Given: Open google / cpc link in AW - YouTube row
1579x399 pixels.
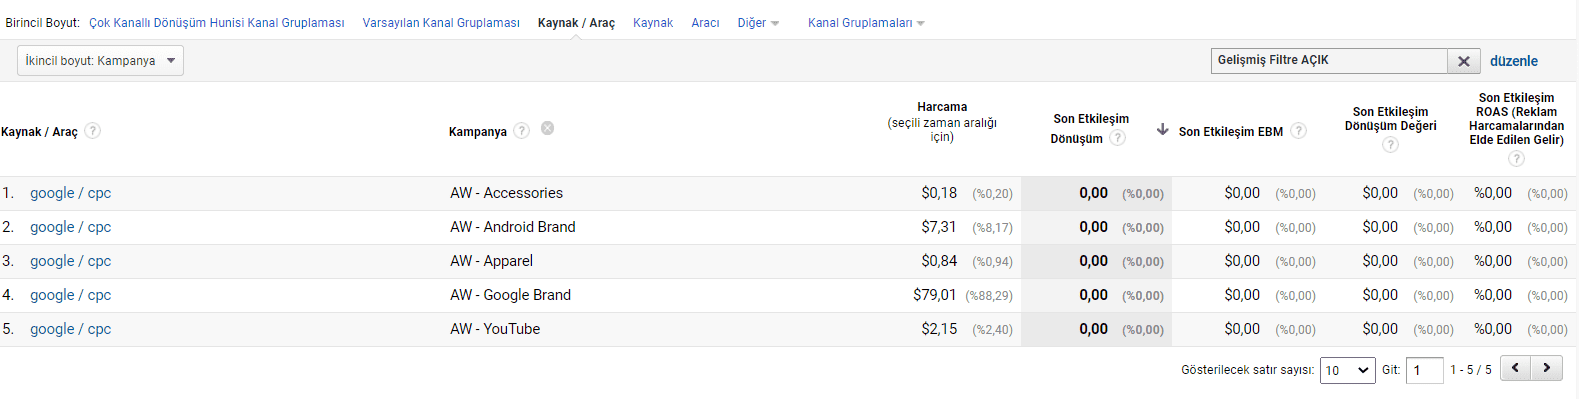Looking at the screenshot, I should [x=70, y=329].
